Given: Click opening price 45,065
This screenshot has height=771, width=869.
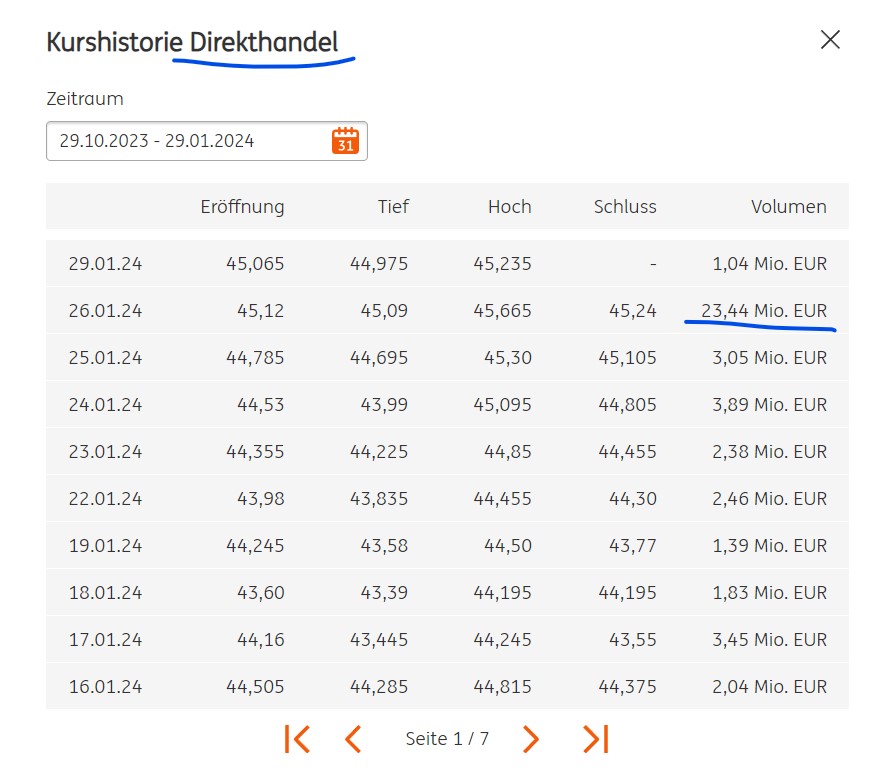Looking at the screenshot, I should click(x=255, y=263).
